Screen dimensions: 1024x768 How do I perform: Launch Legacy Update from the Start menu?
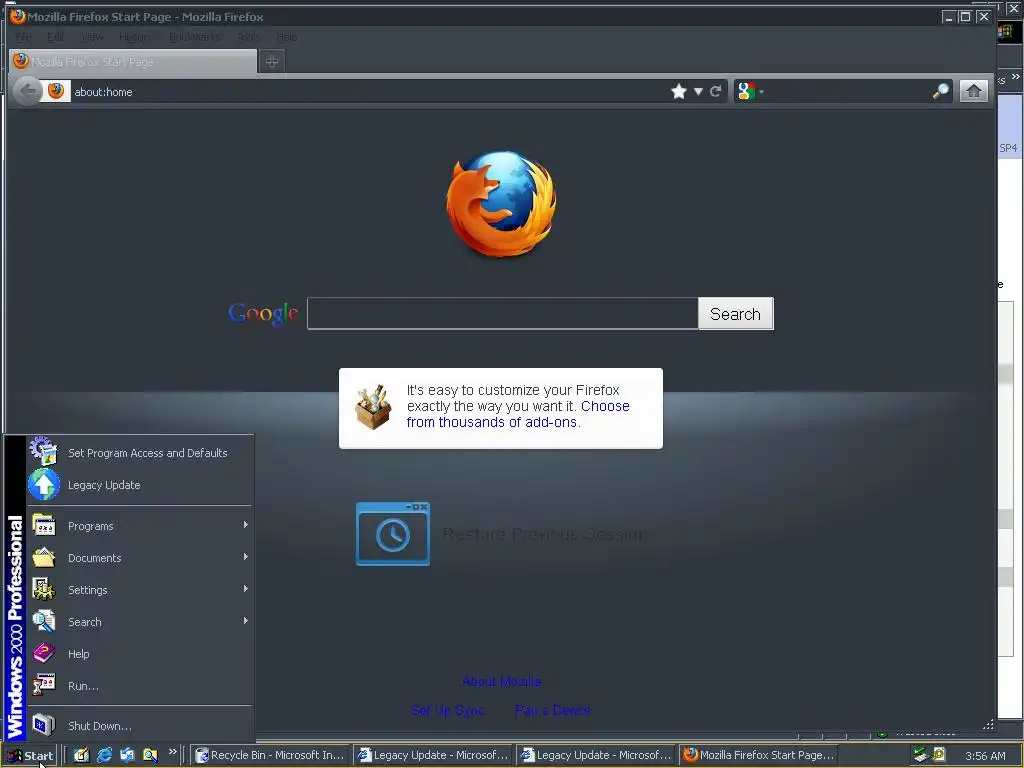tap(140, 485)
